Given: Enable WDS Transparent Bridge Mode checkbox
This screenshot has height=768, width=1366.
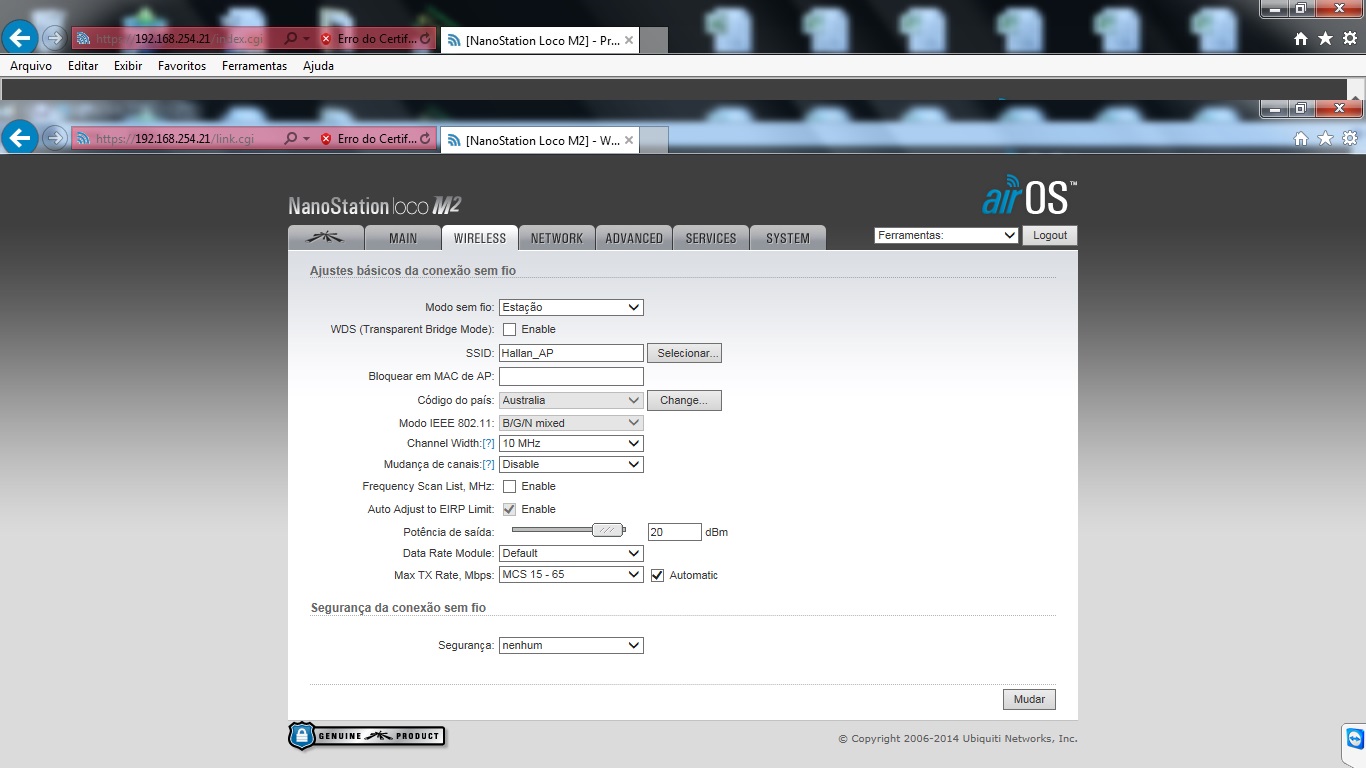Looking at the screenshot, I should tap(509, 329).
